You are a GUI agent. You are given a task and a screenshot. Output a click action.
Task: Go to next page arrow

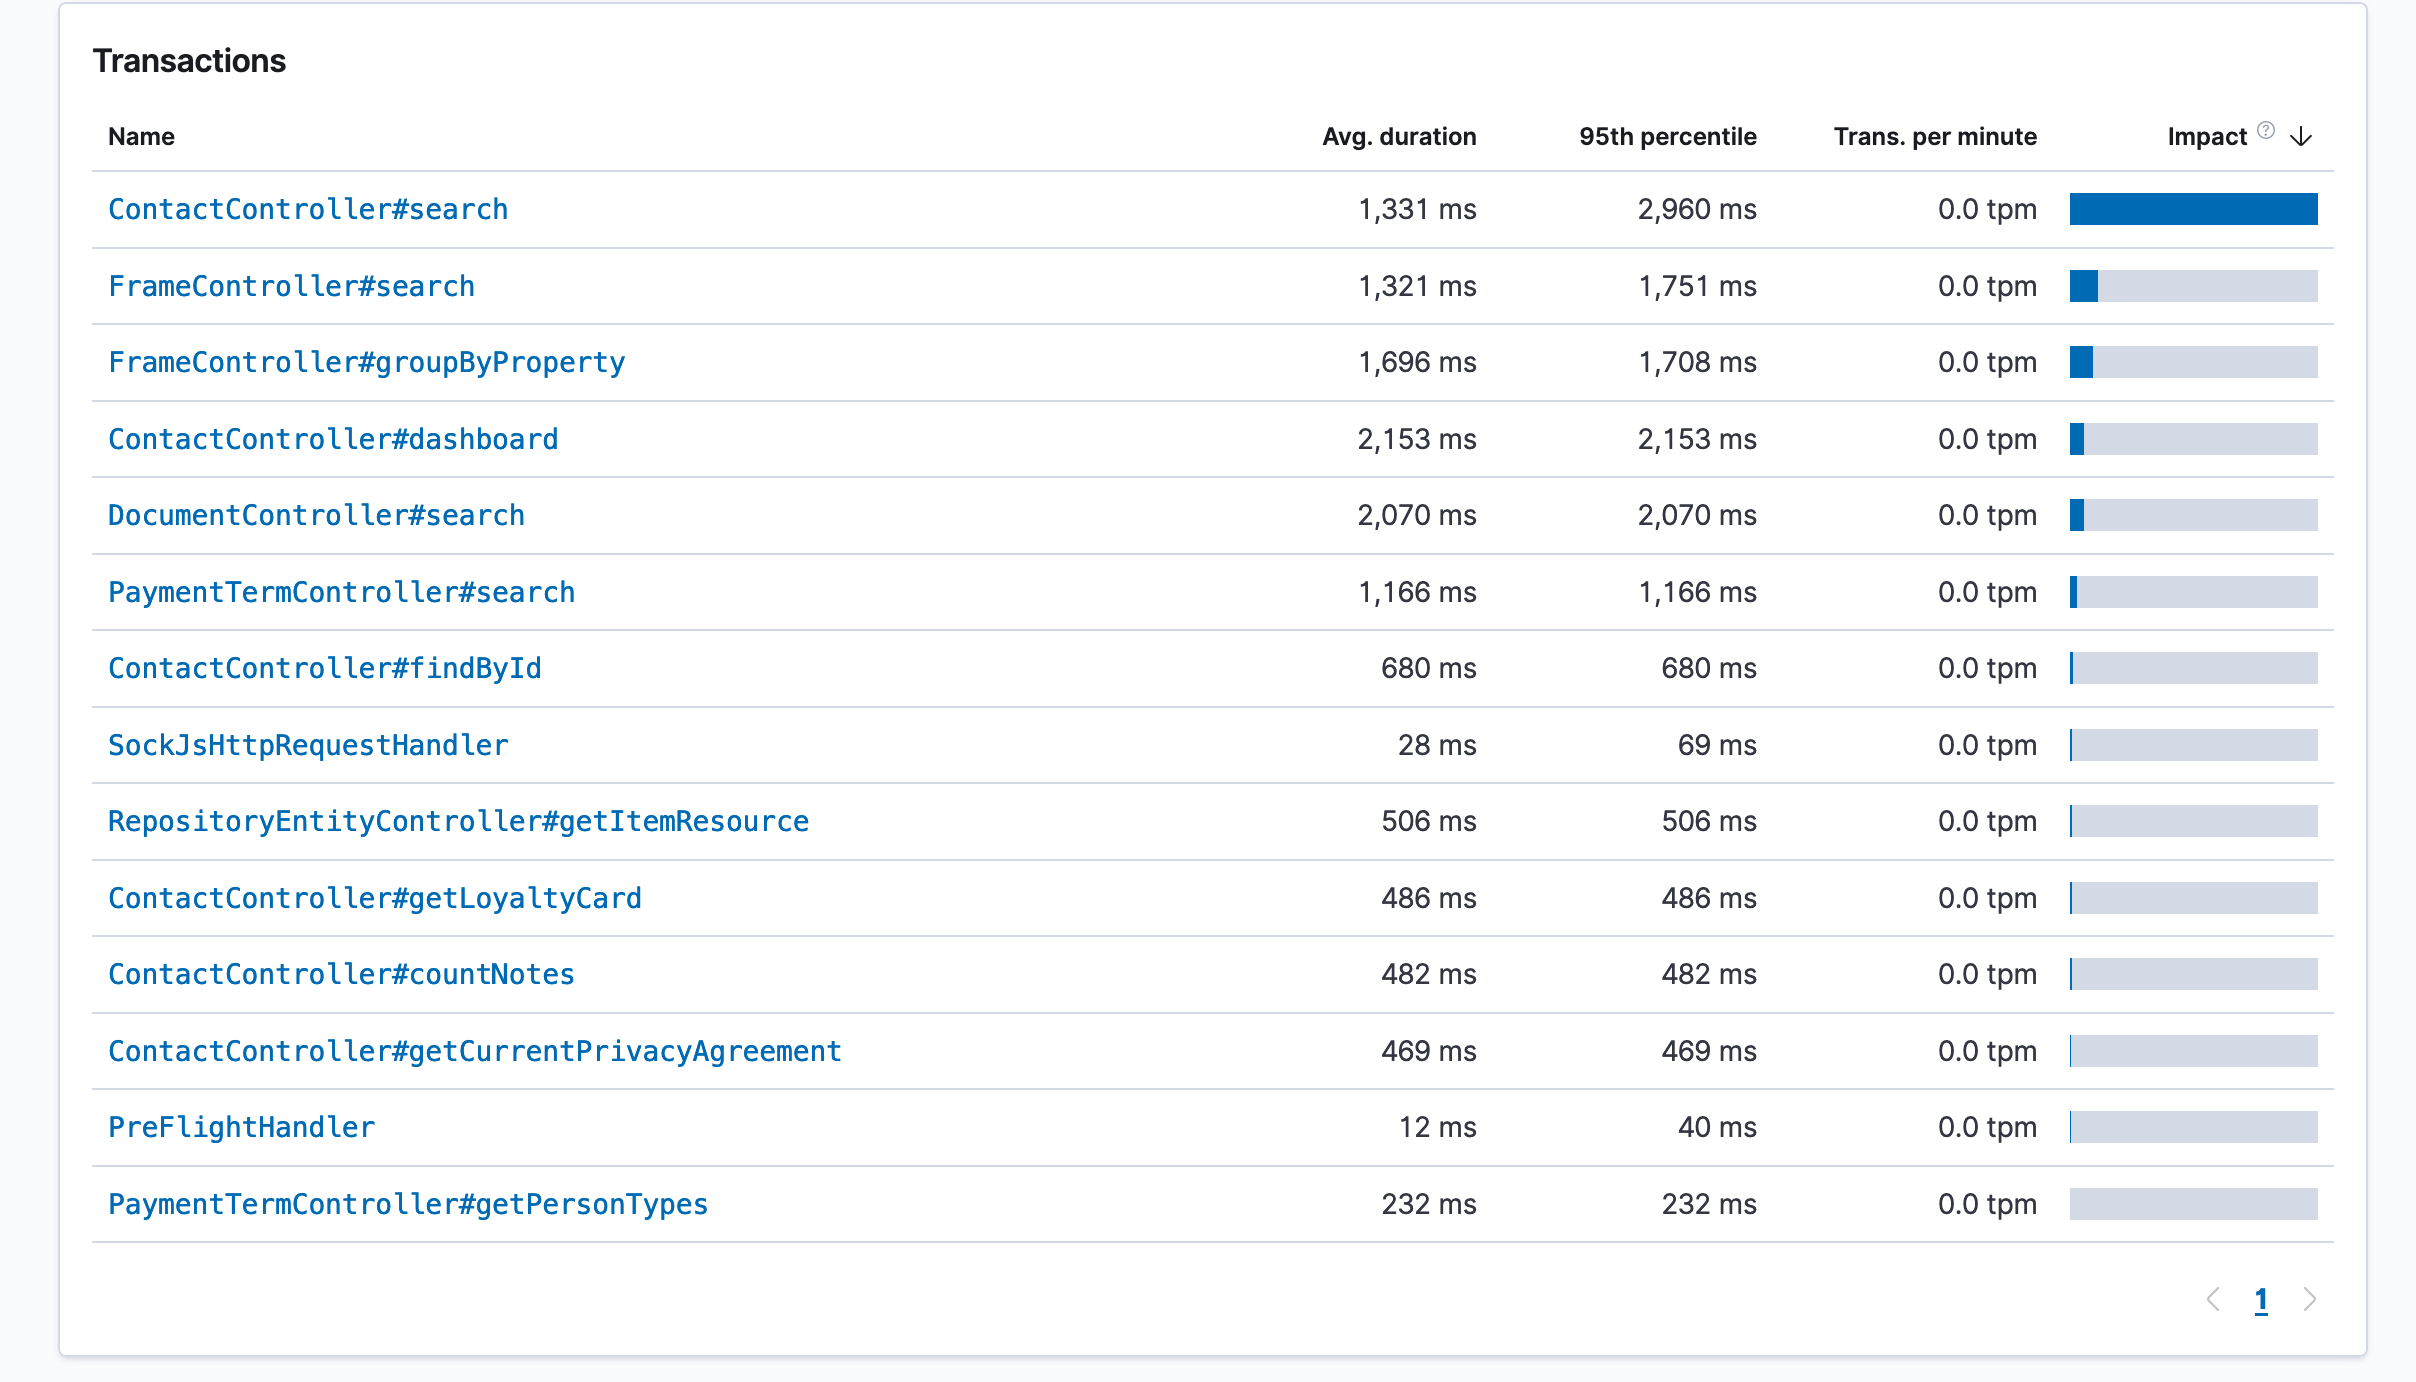pos(2309,1299)
